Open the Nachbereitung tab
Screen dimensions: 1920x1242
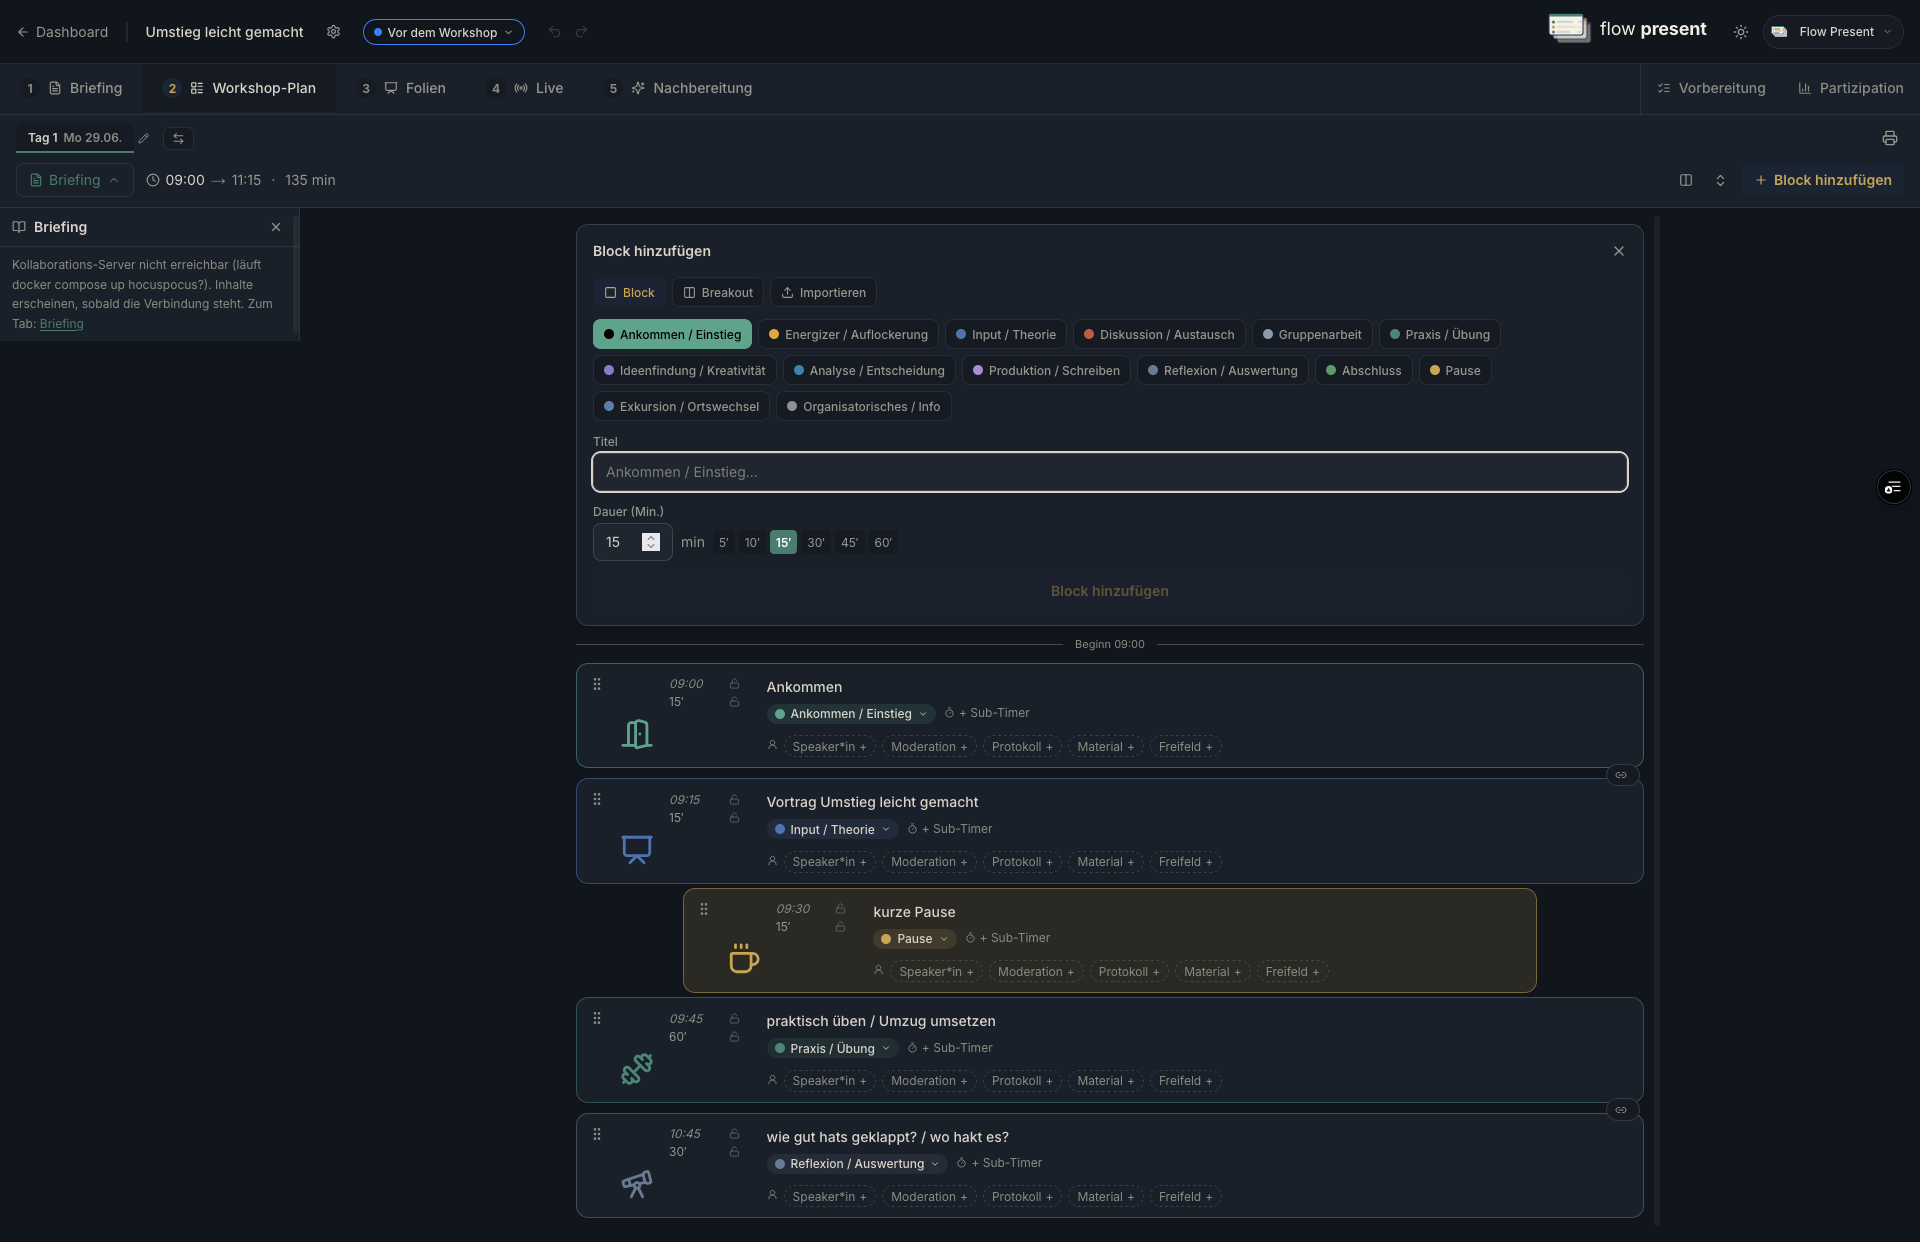[690, 88]
